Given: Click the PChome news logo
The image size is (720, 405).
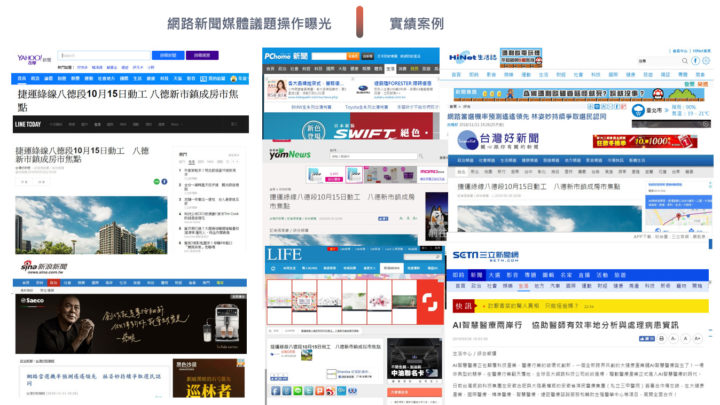Looking at the screenshot, I should pyautogui.click(x=285, y=55).
